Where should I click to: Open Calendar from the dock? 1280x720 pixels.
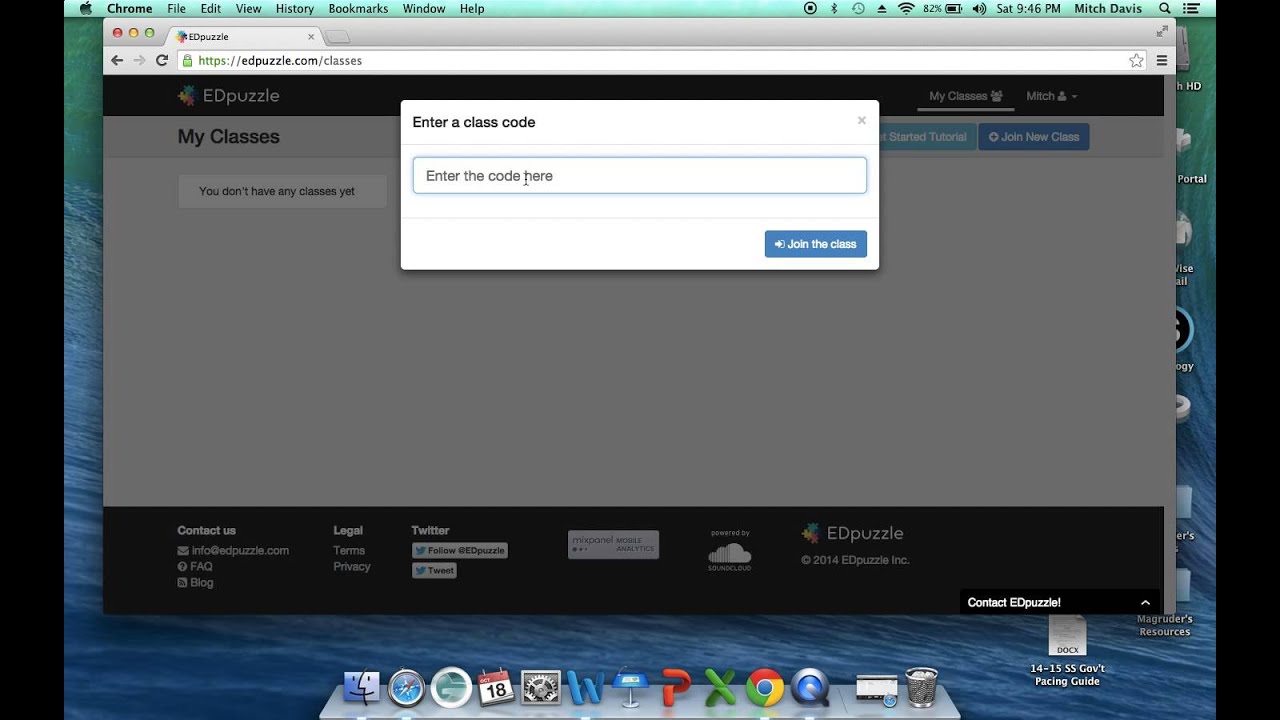pos(496,687)
